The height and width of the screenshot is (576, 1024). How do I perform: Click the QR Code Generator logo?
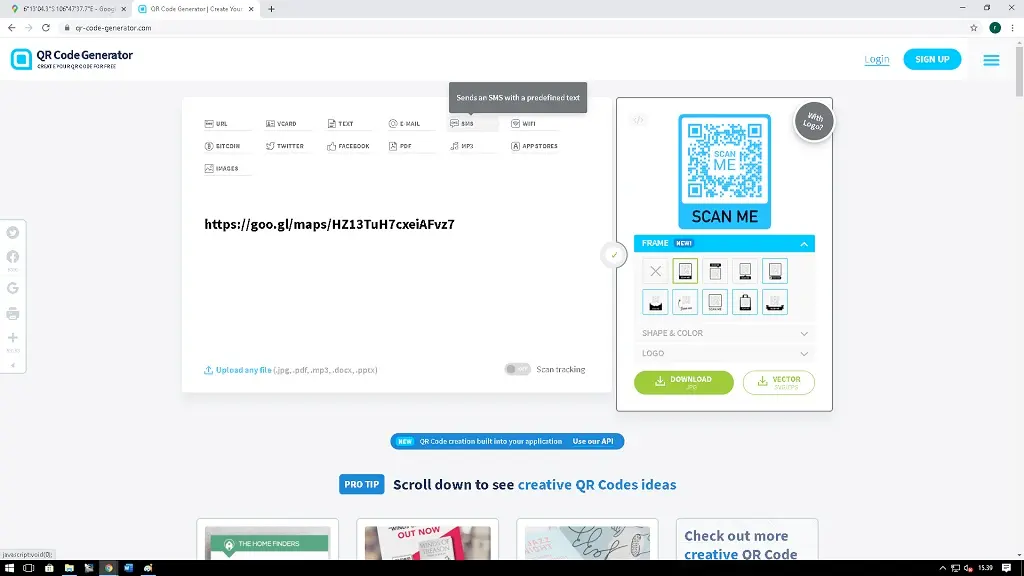coord(72,59)
